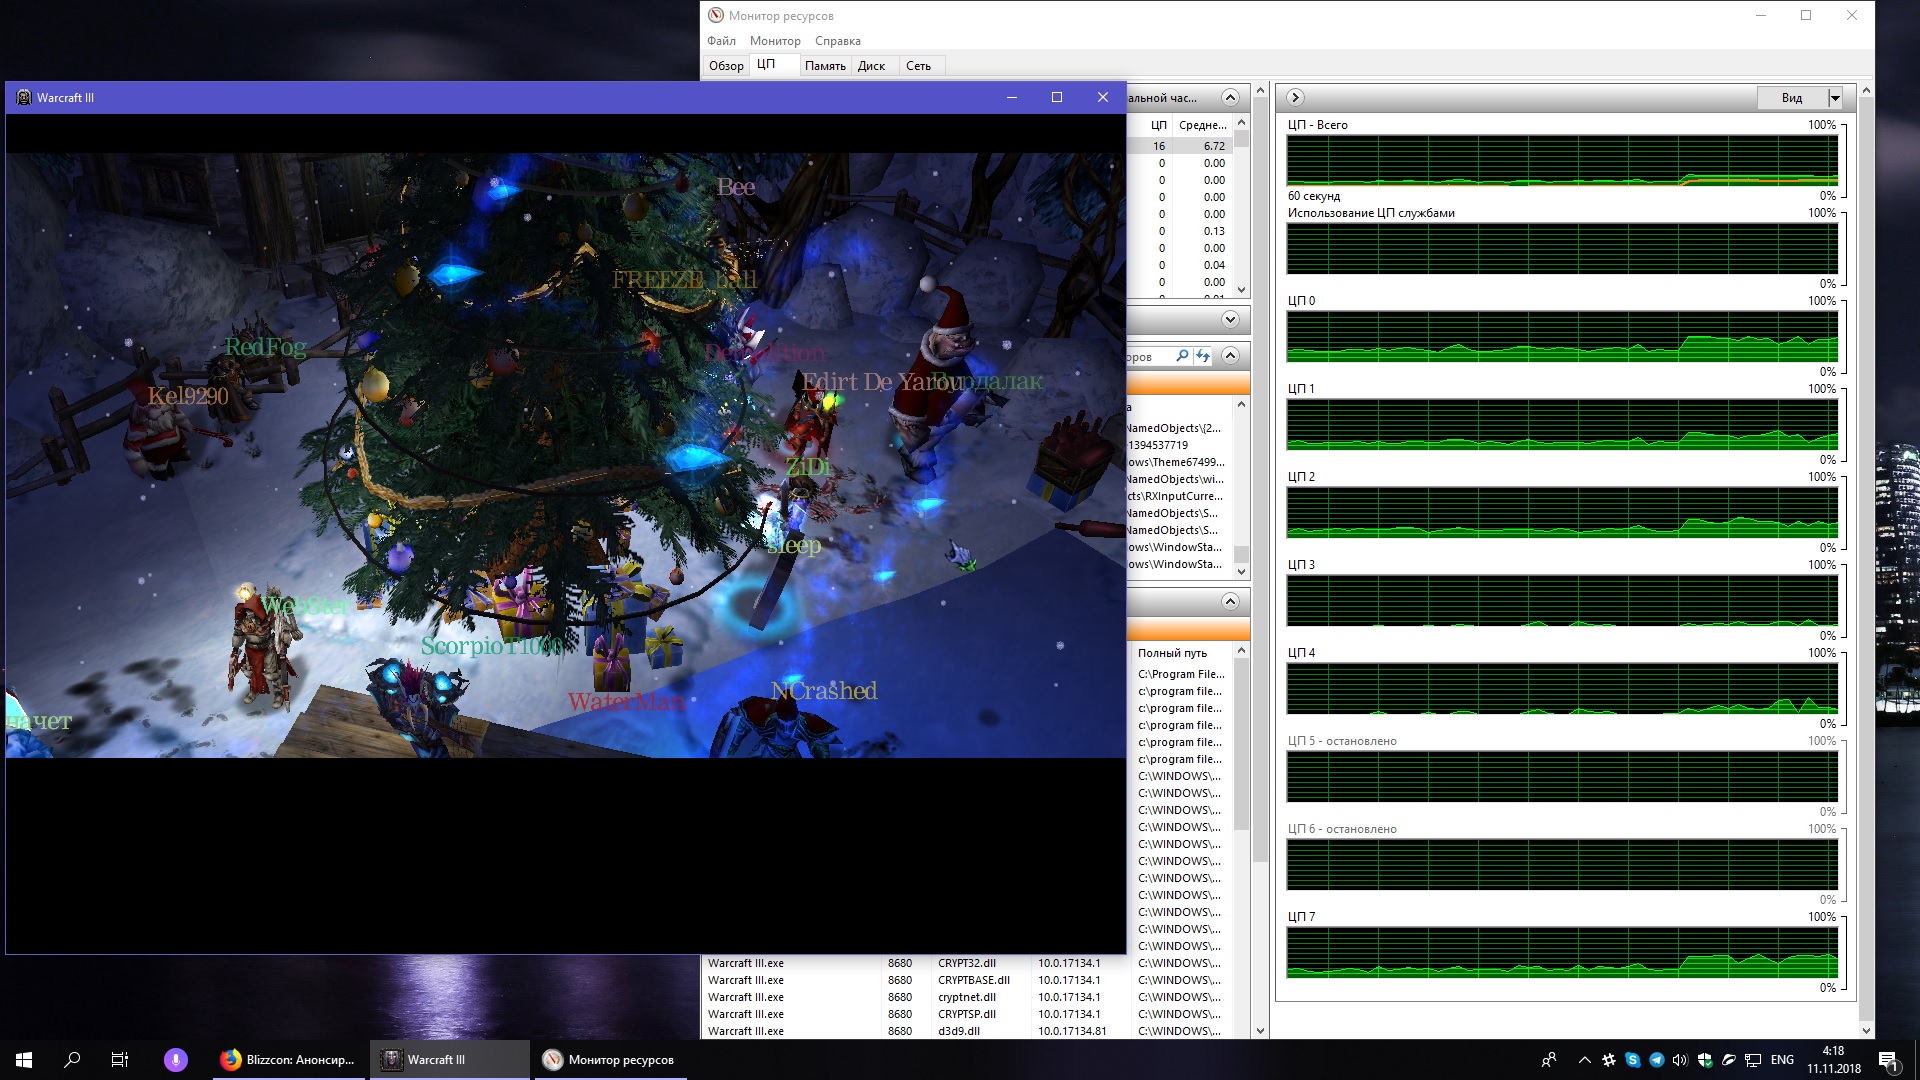Click the Вид button

[x=1792, y=98]
